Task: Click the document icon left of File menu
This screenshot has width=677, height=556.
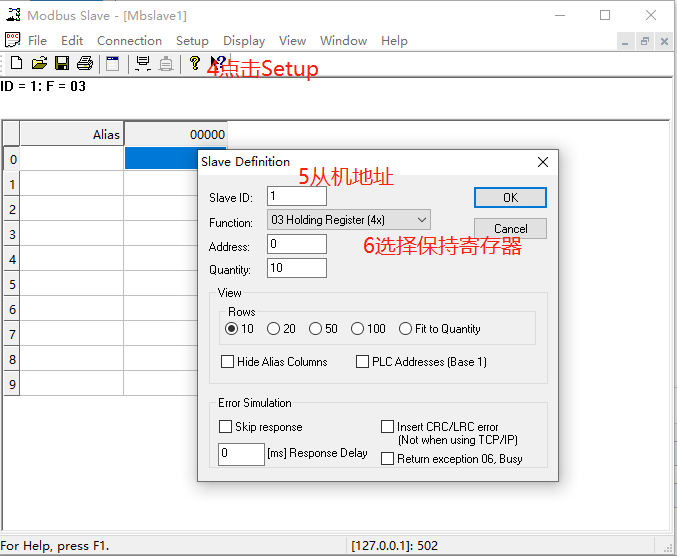Action: [13, 40]
